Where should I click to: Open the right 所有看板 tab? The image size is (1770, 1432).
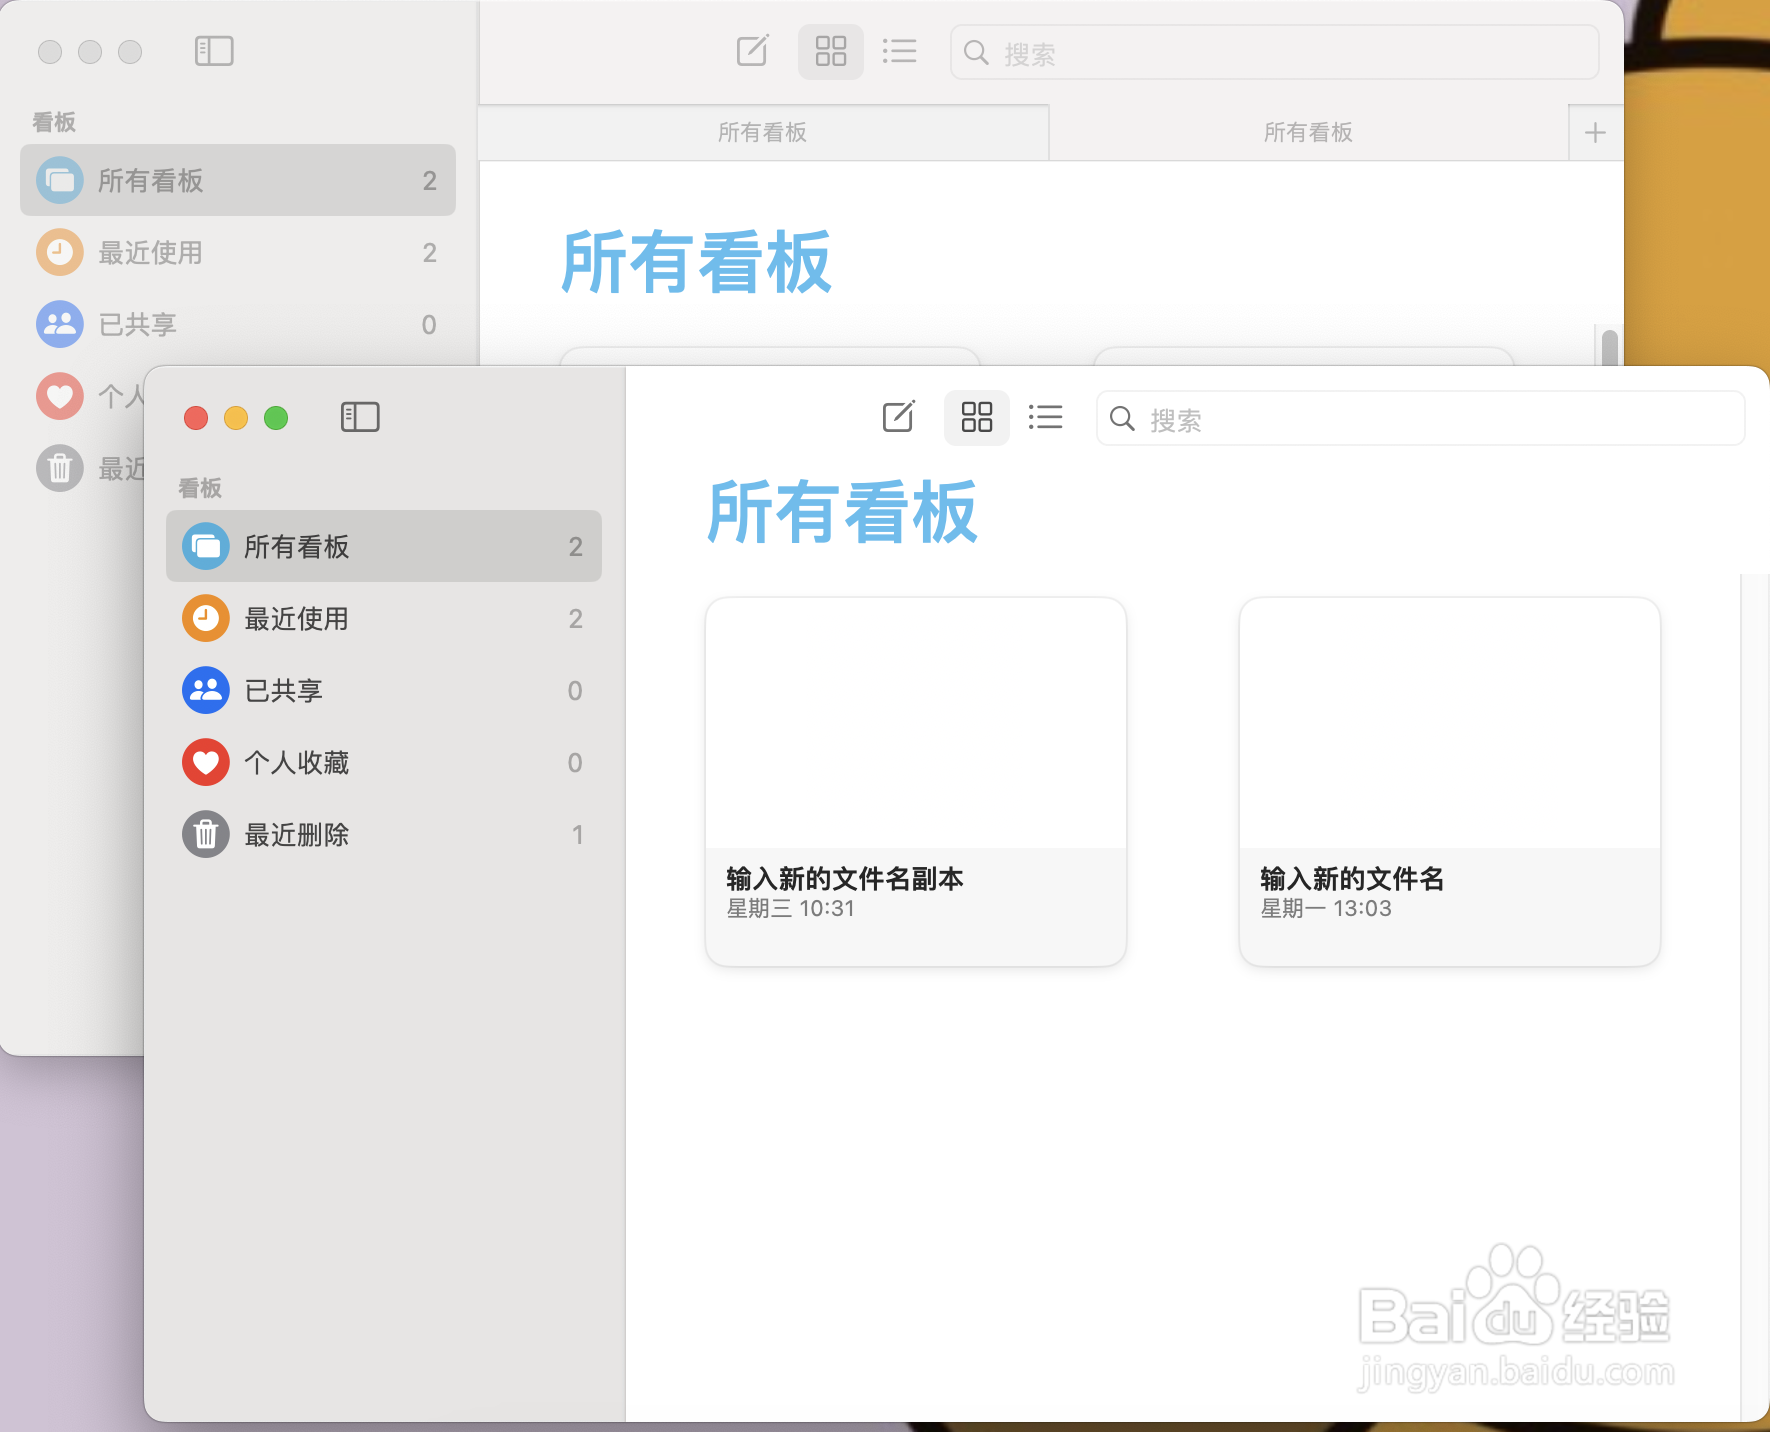pyautogui.click(x=1308, y=131)
